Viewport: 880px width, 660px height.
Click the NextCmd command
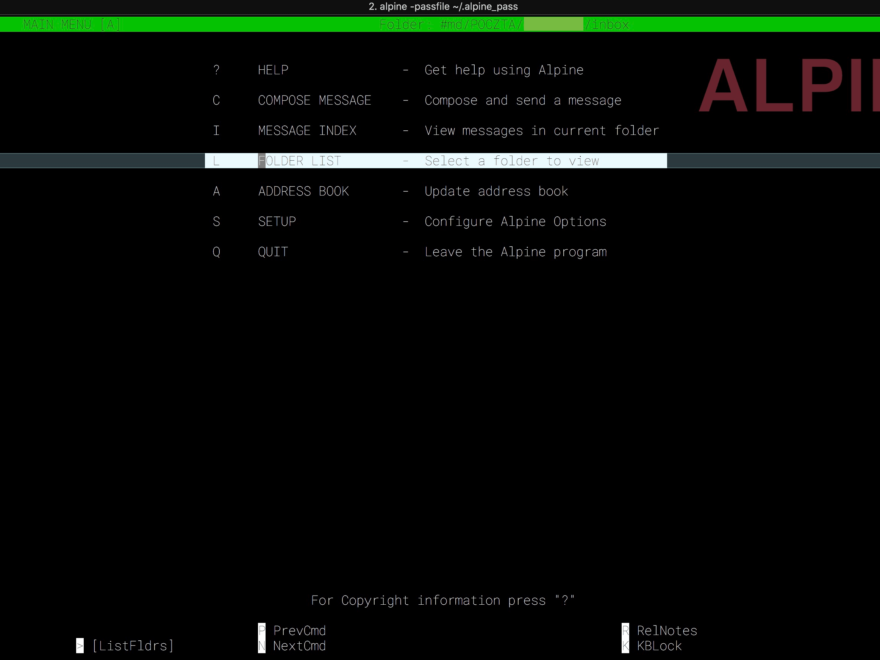299,646
